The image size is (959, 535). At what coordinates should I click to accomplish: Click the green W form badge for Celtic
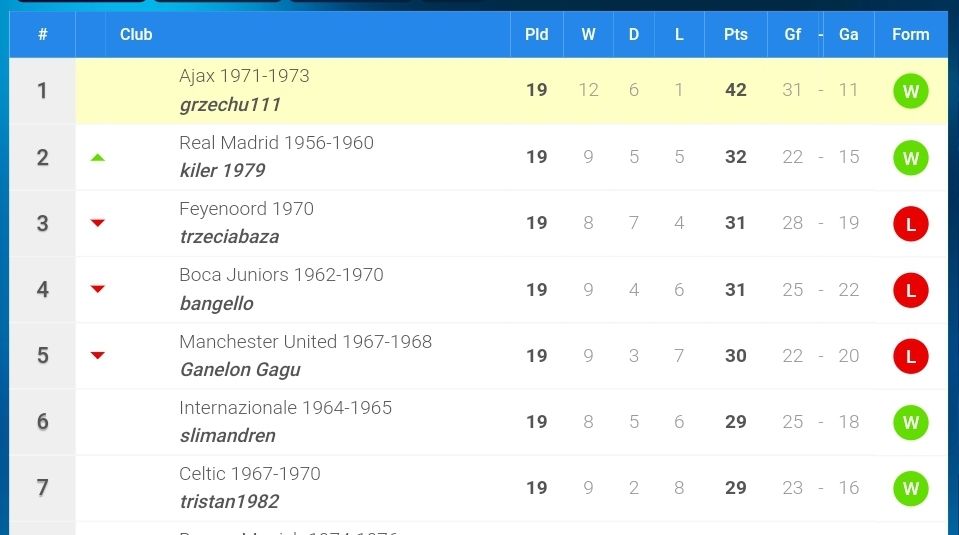click(910, 489)
